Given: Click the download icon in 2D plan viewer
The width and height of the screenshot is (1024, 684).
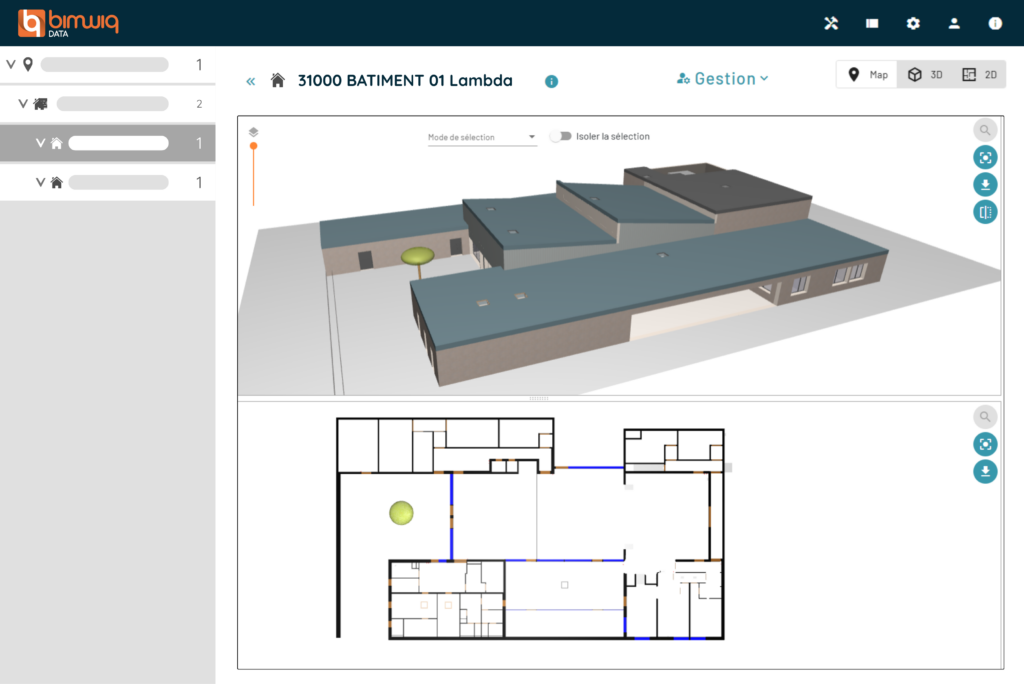Looking at the screenshot, I should 985,471.
